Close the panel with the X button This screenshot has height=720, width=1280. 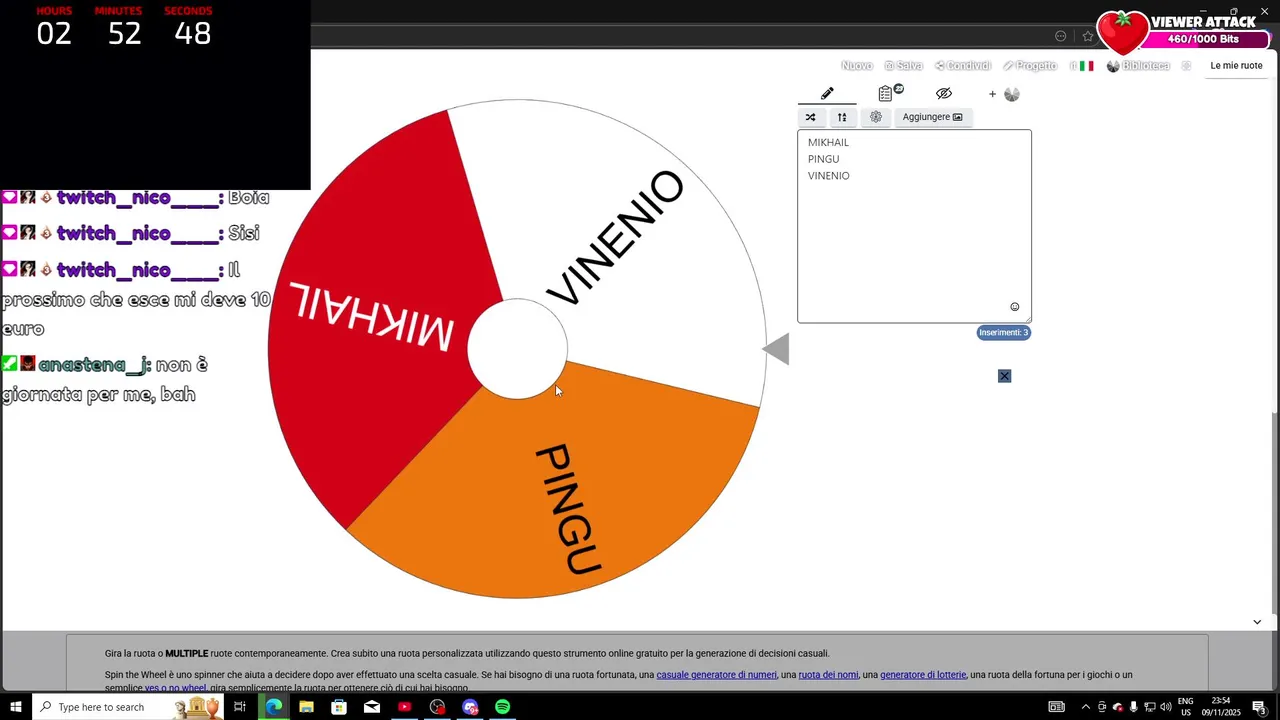(1005, 376)
